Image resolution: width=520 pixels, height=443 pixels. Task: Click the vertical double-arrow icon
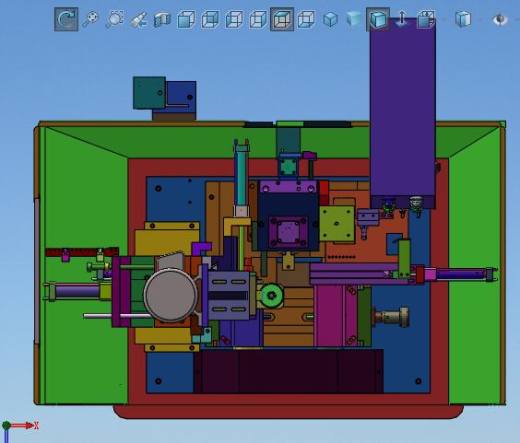pos(402,18)
